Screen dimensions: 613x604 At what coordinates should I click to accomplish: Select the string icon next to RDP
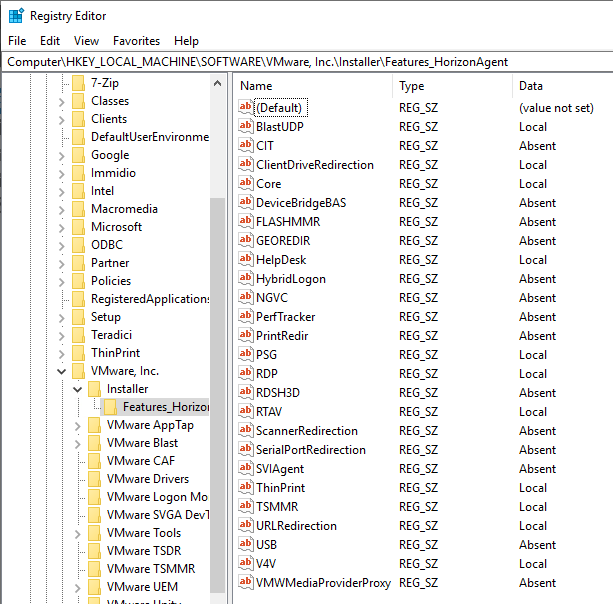coord(246,373)
